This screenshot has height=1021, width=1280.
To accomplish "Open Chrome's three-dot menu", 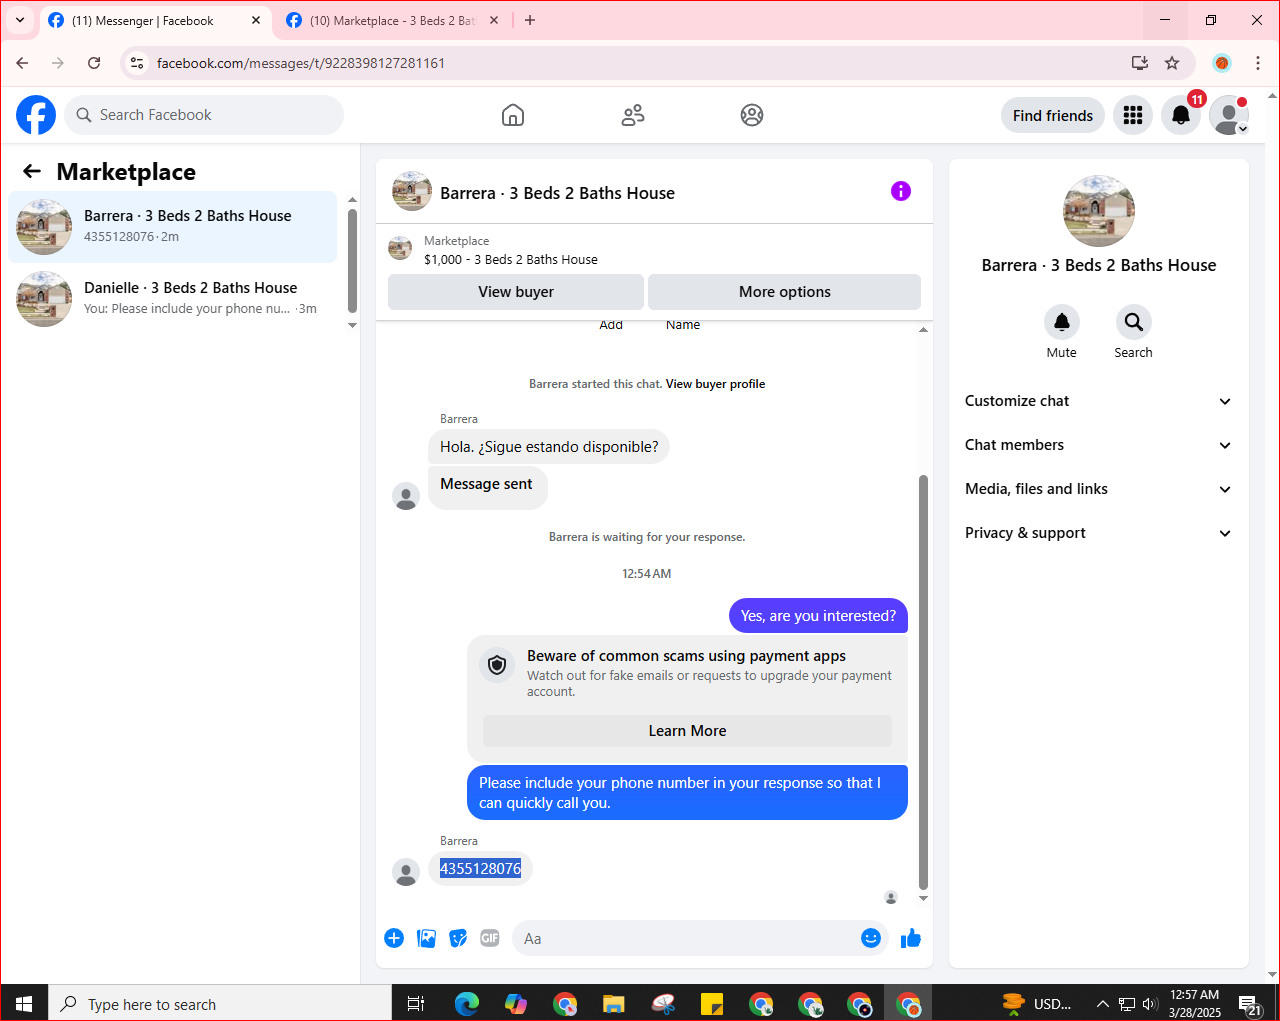I will click(x=1258, y=63).
